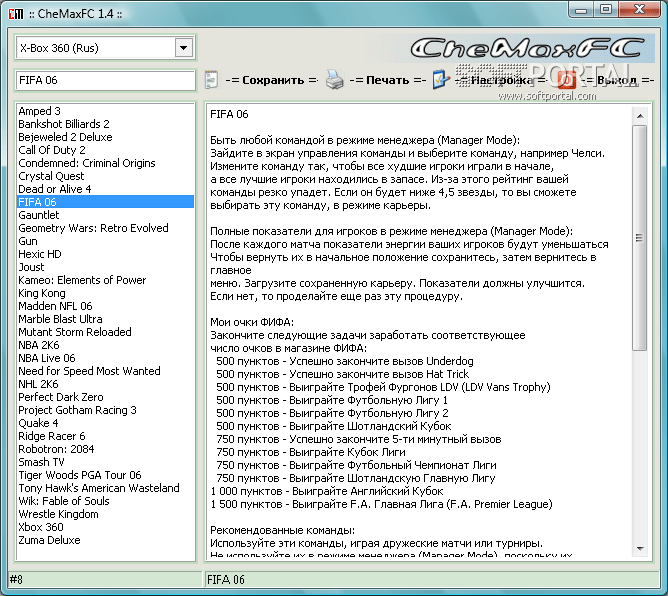This screenshot has width=668, height=596.
Task: Click the scroll up arrow in cheat text
Action: 640,116
